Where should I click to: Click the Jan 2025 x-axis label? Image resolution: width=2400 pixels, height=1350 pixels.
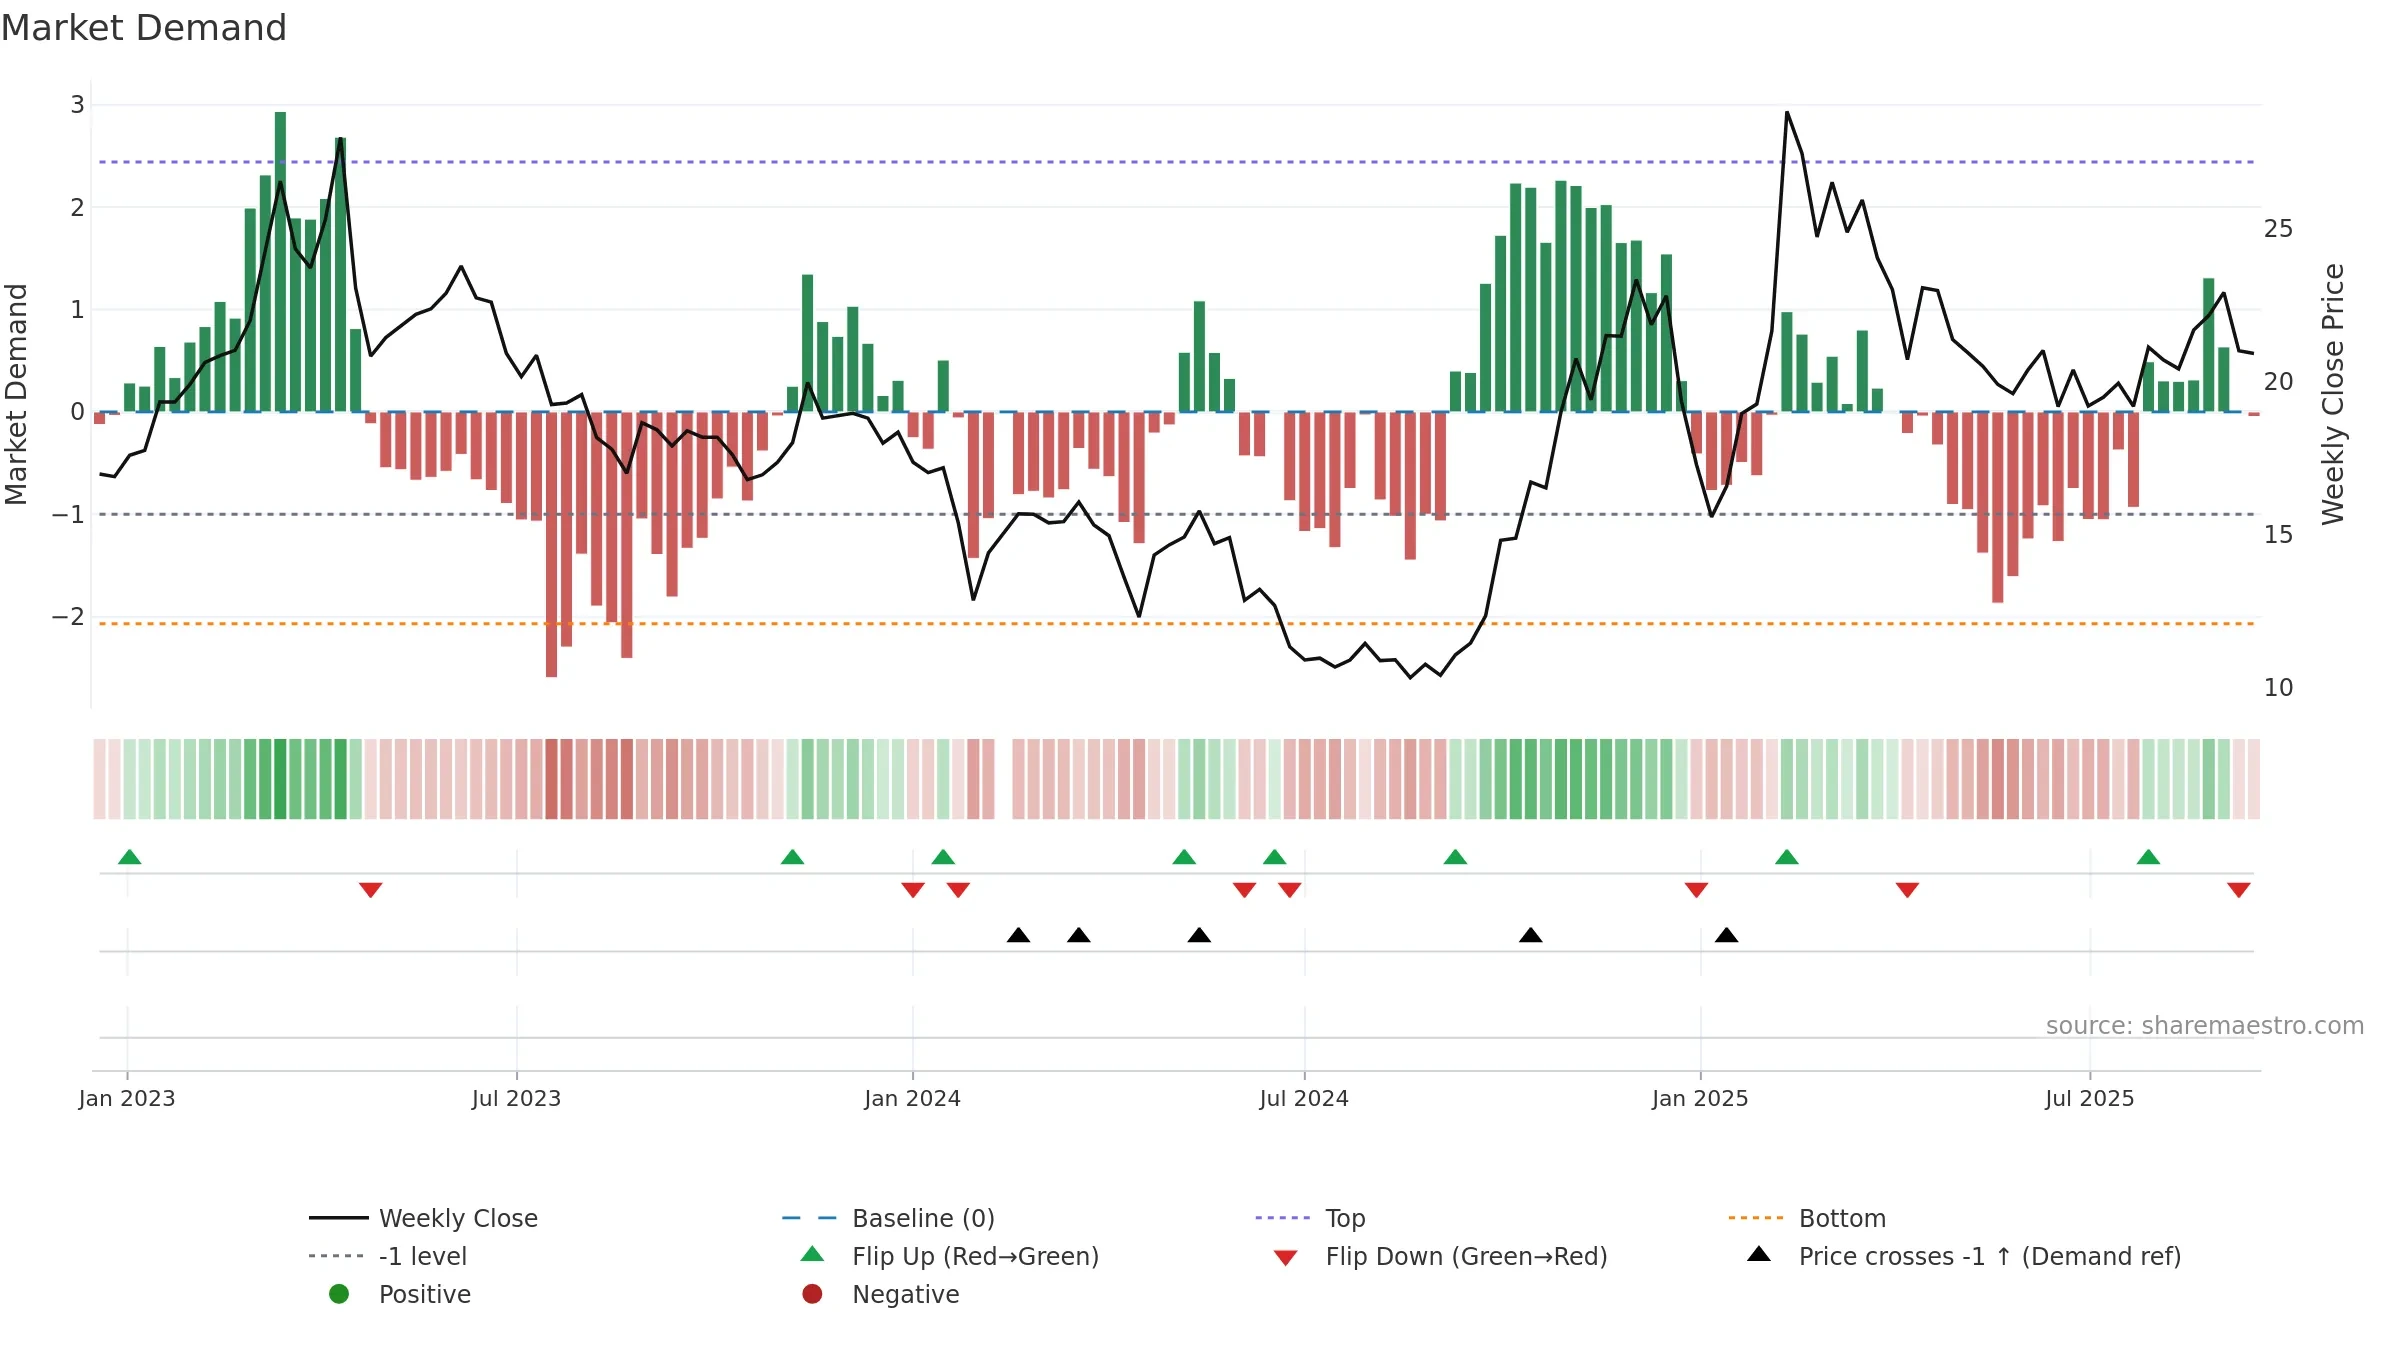tap(1700, 1098)
